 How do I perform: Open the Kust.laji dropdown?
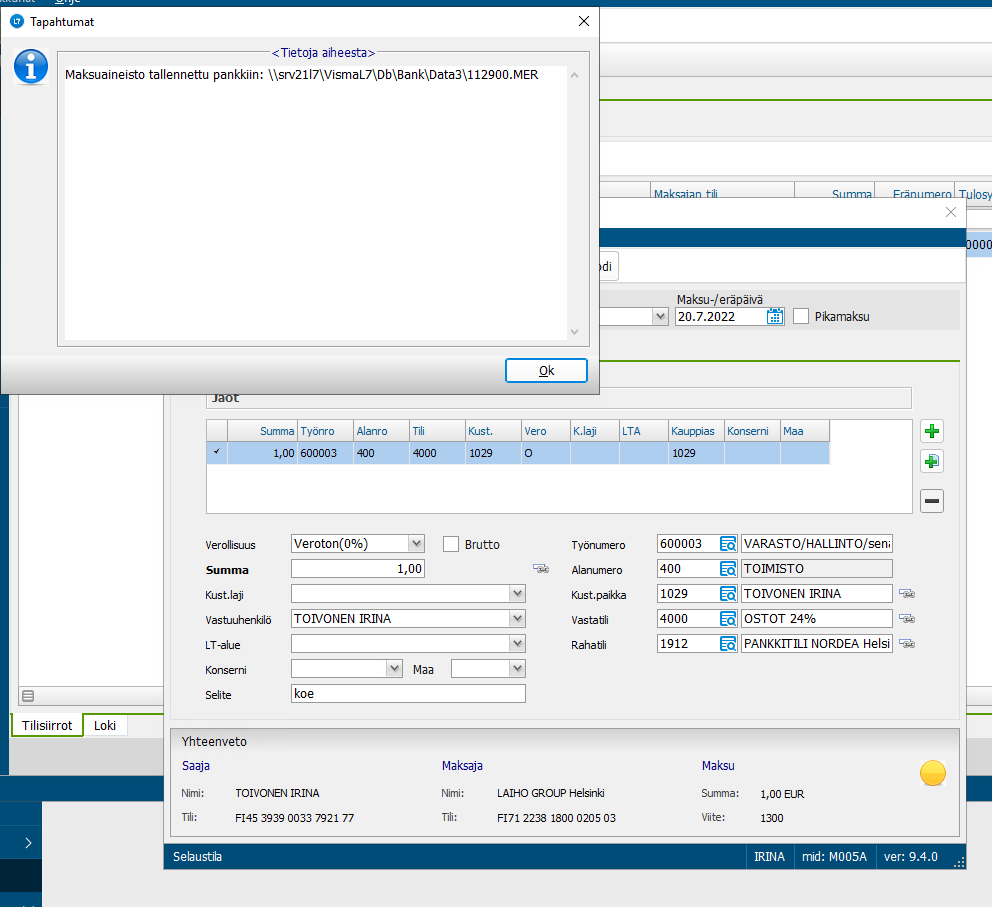[518, 594]
